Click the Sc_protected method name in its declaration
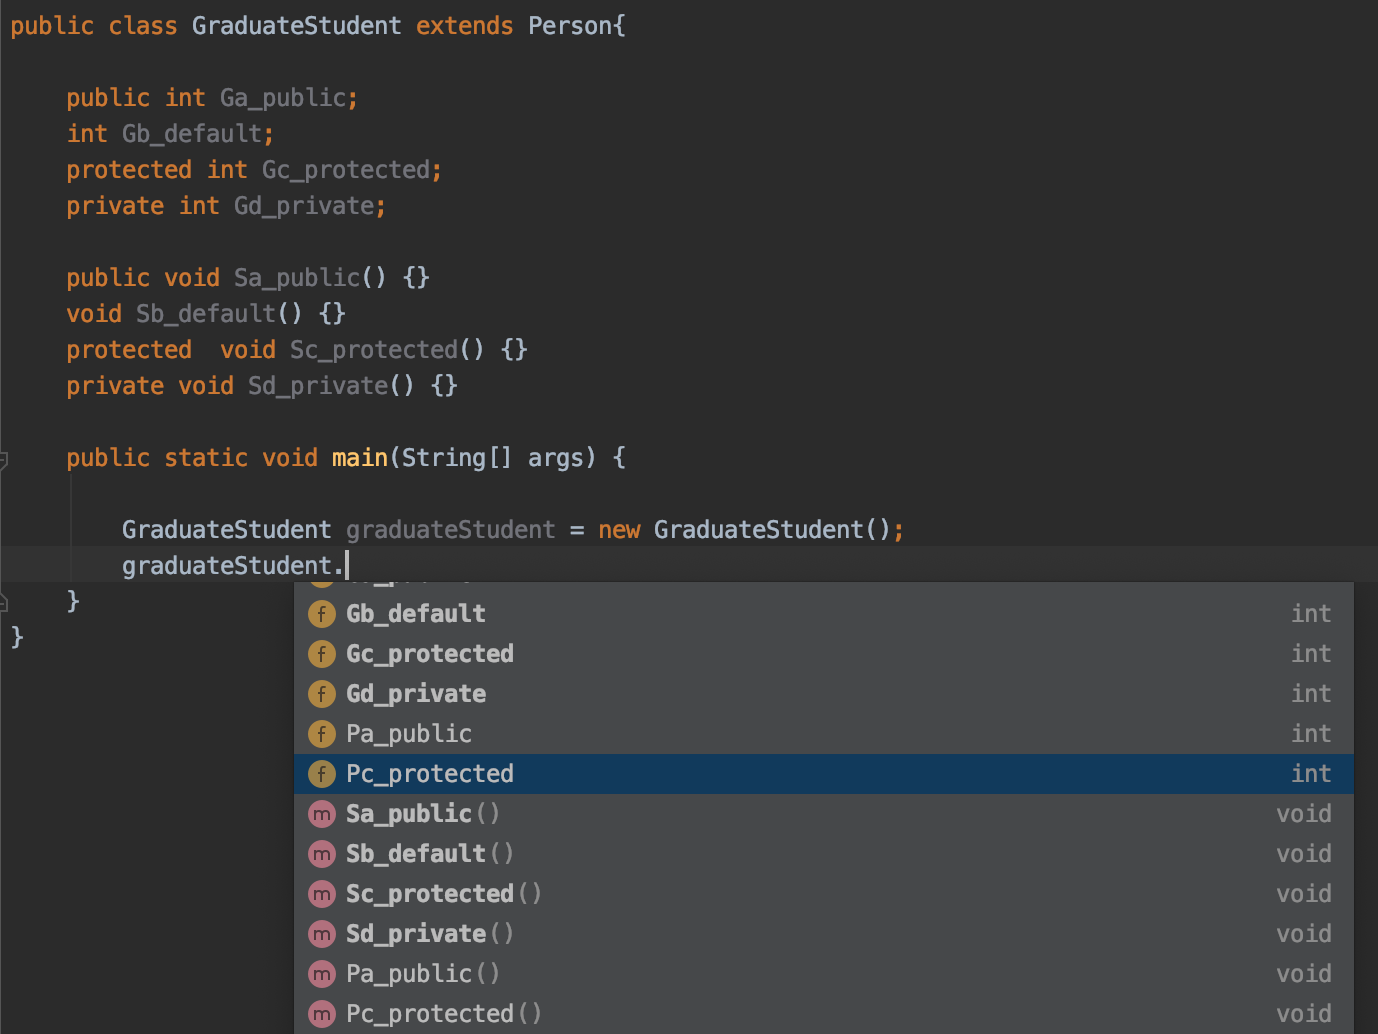 (374, 350)
